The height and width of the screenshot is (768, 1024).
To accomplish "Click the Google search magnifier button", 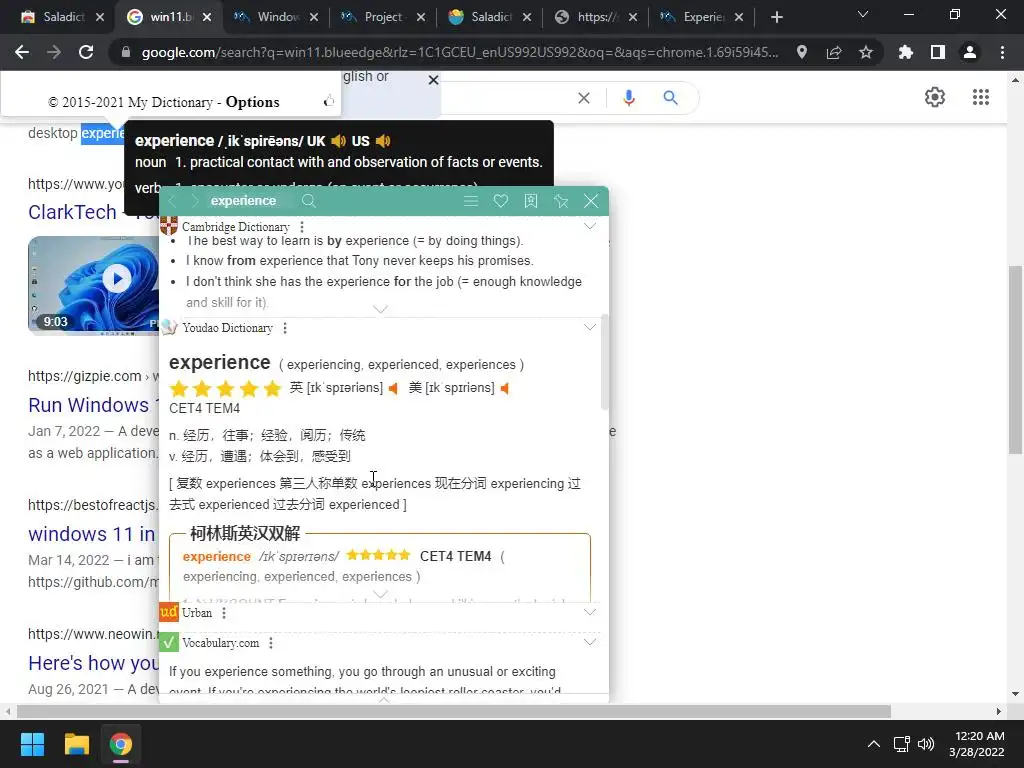I will pos(671,98).
